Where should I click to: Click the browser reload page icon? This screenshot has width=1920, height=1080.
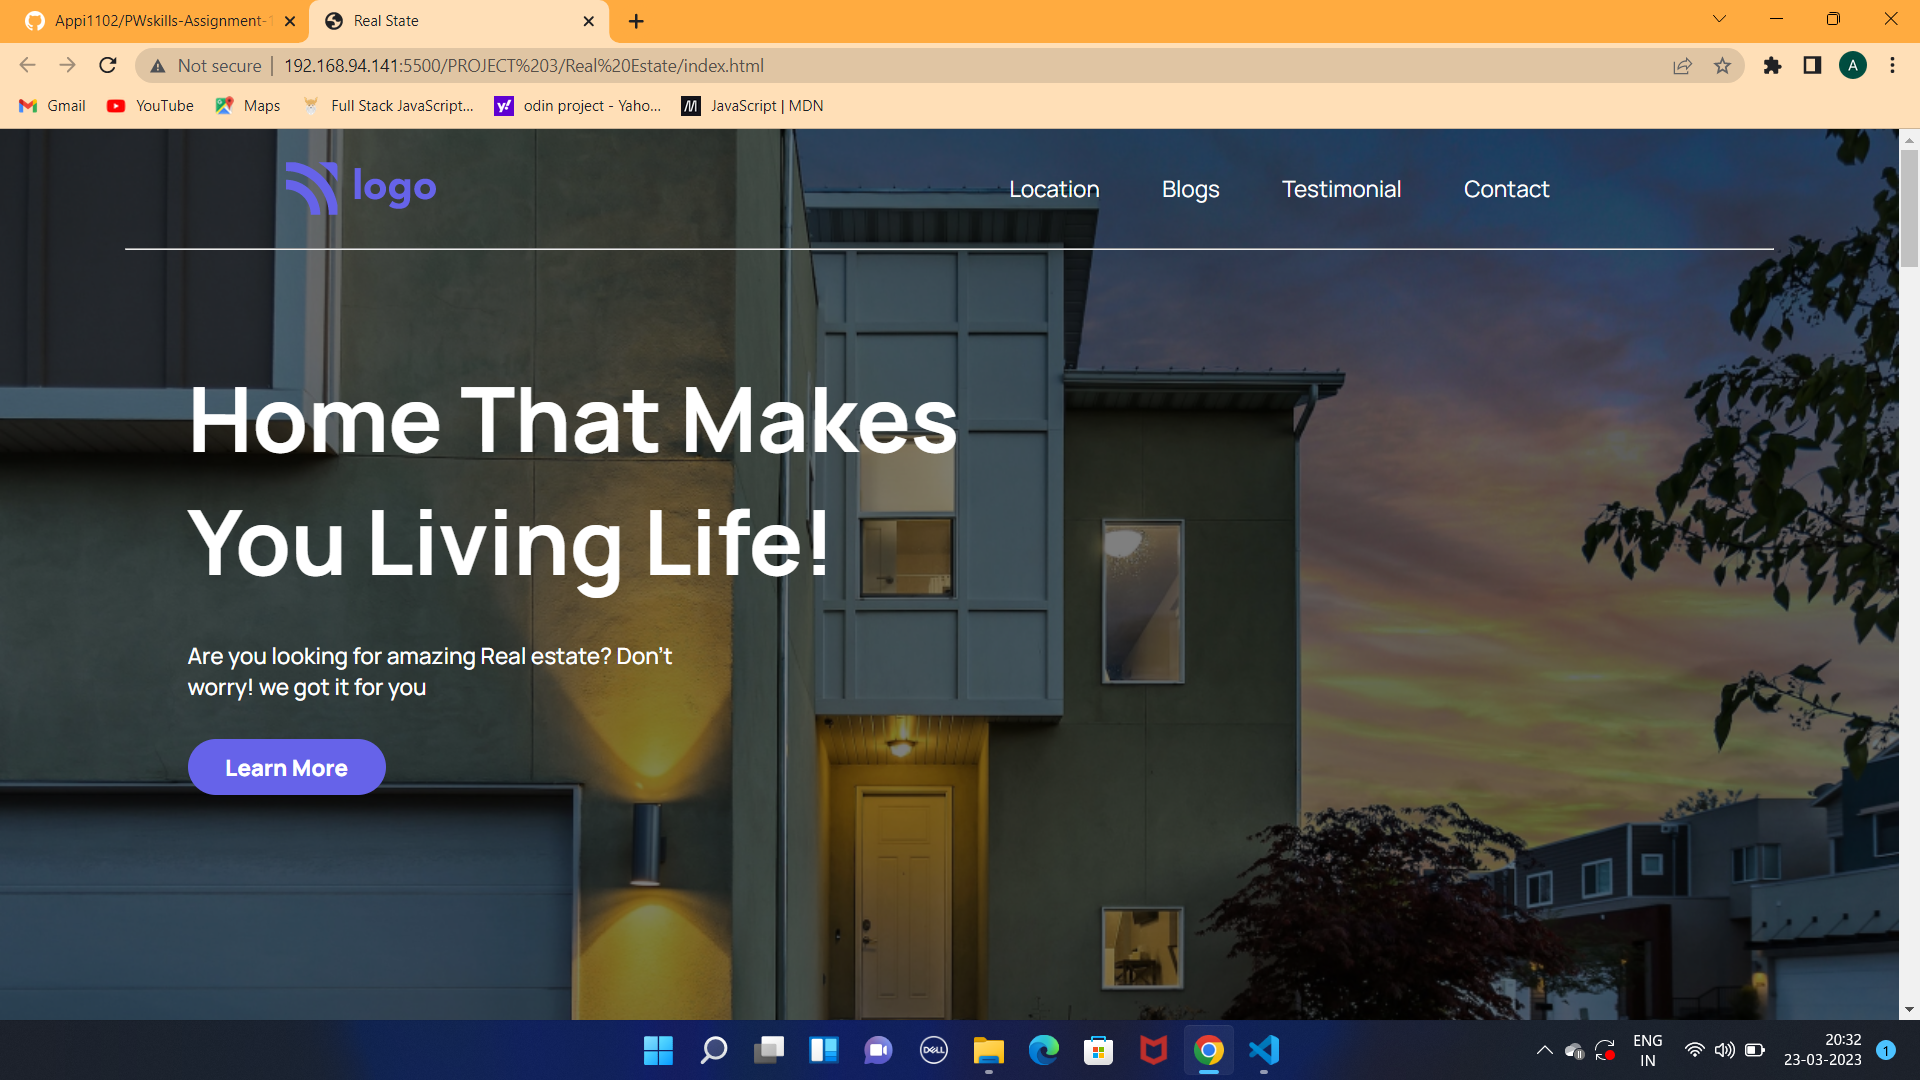click(108, 66)
